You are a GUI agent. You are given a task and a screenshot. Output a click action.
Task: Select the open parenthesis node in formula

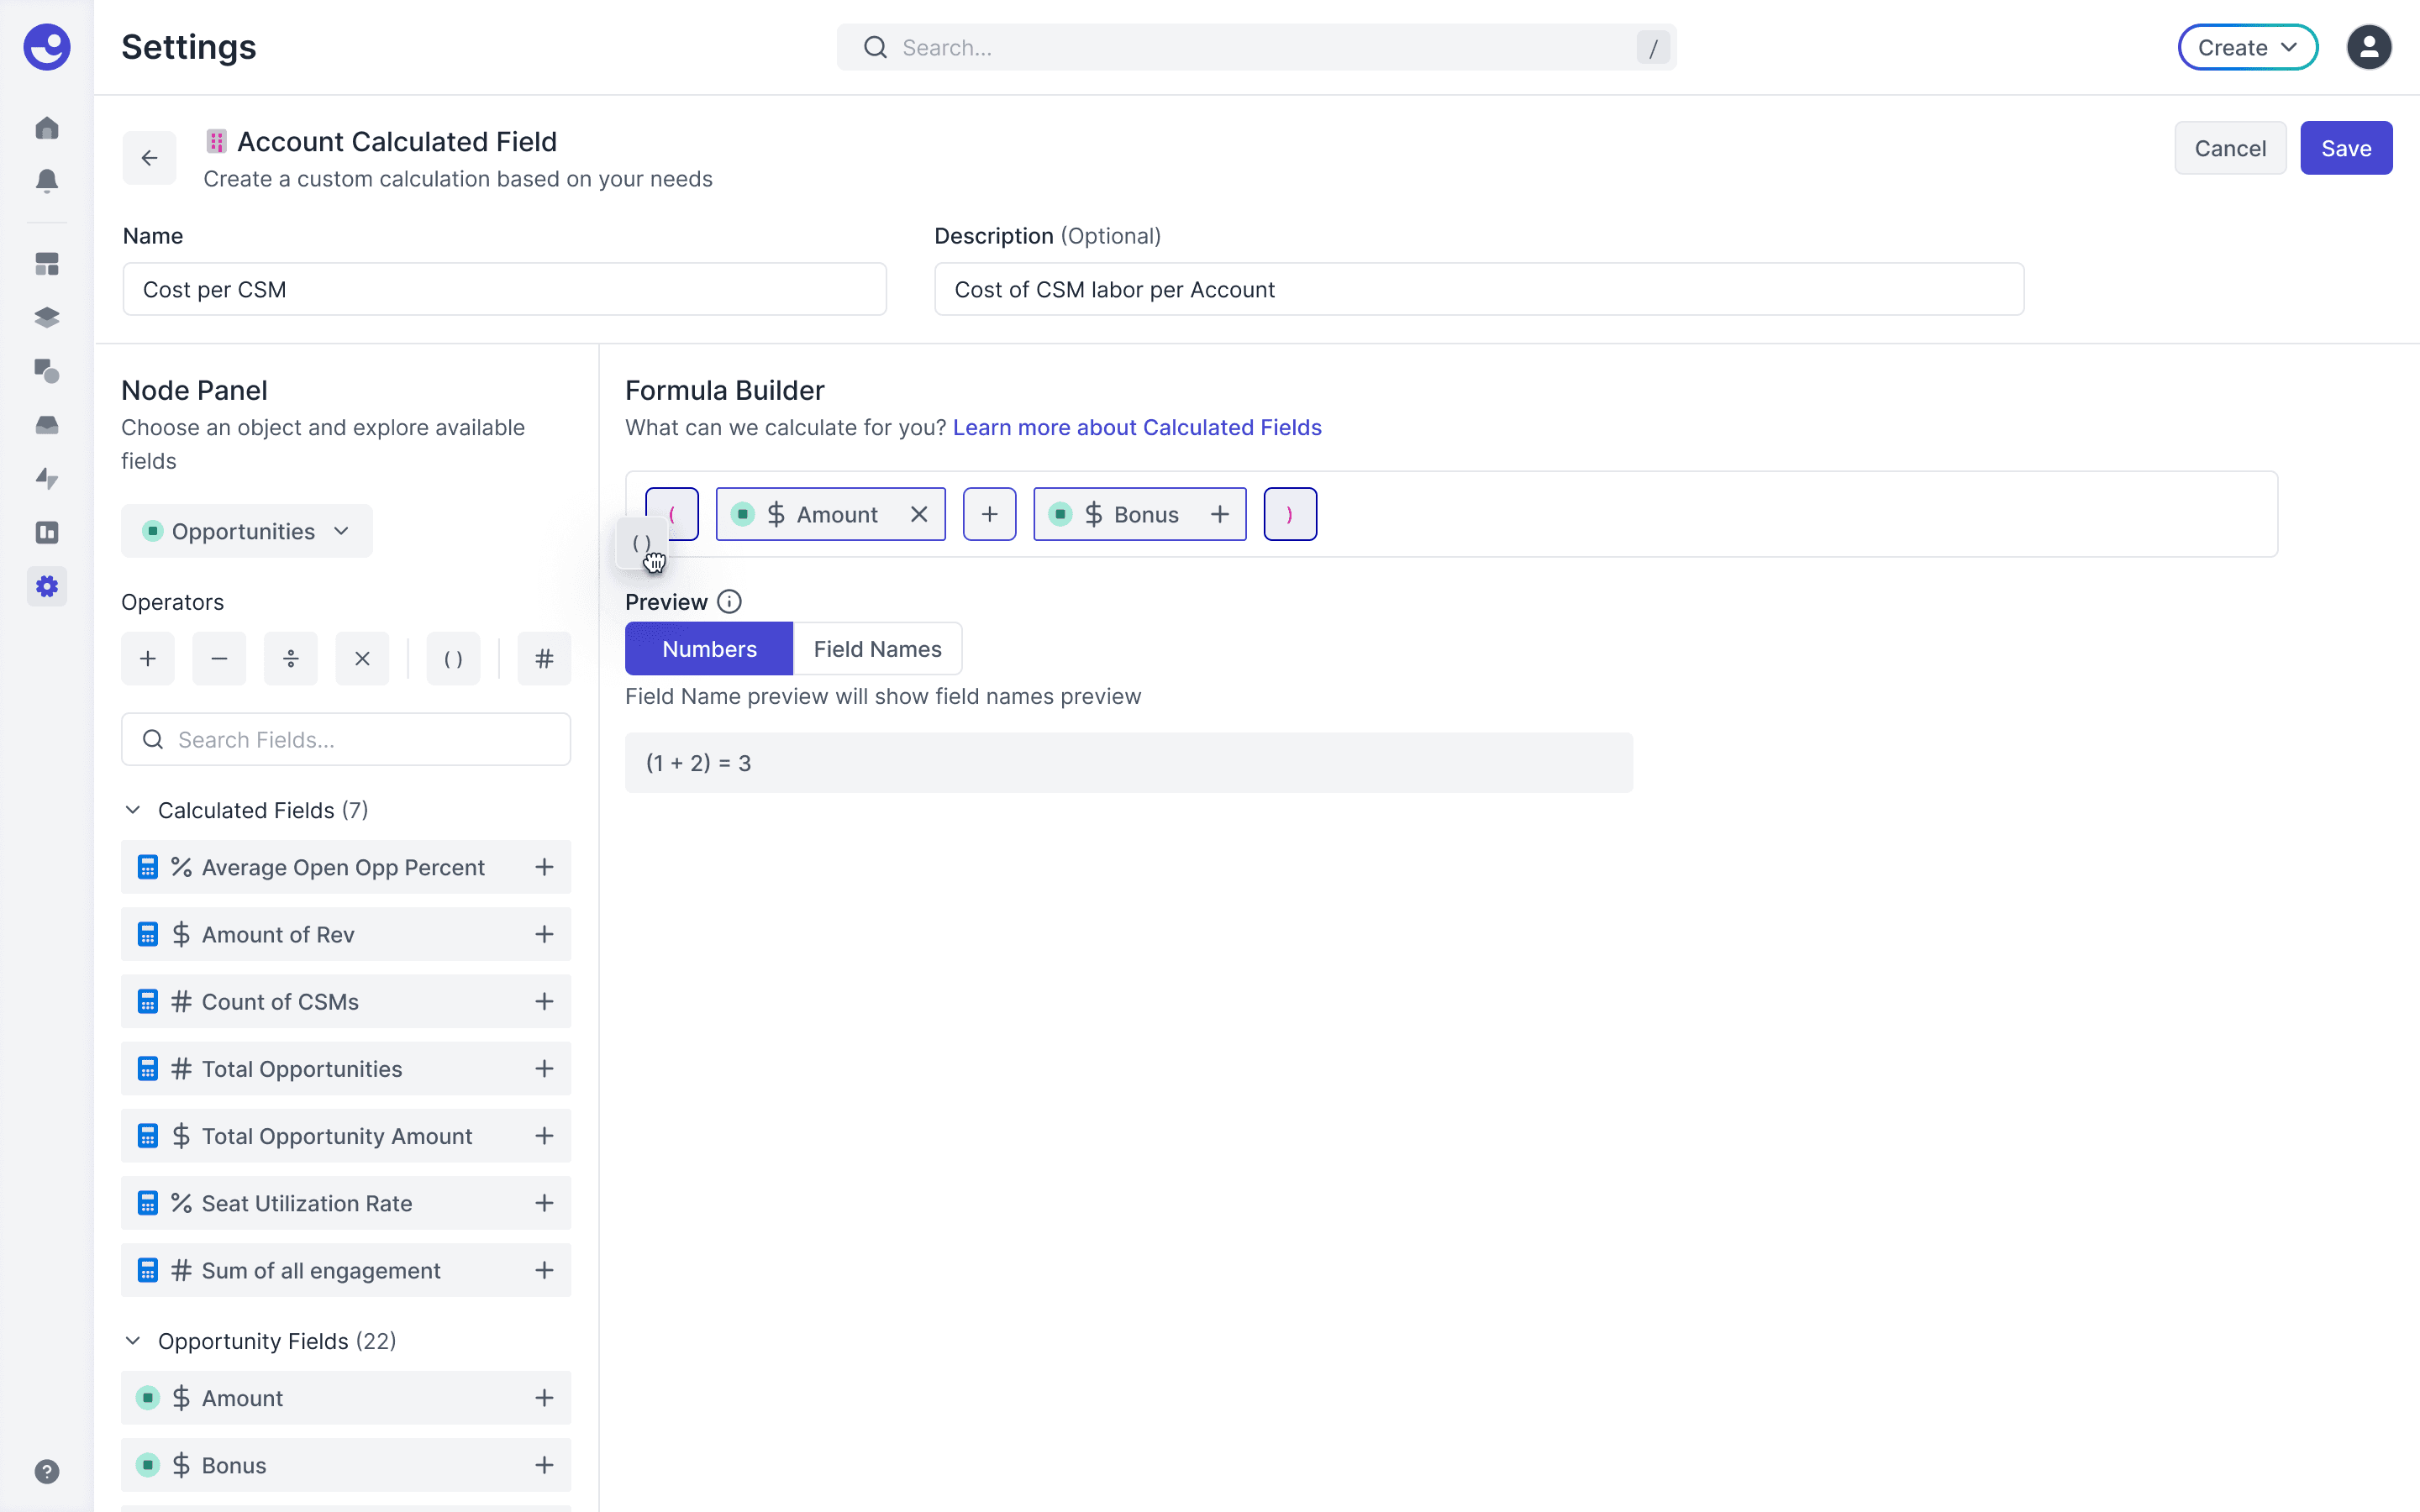point(672,514)
